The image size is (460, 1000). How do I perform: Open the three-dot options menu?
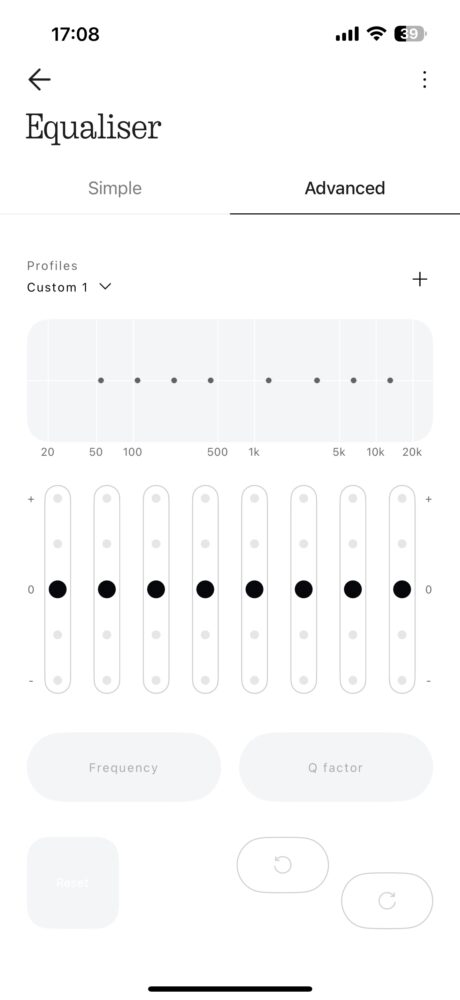point(424,80)
